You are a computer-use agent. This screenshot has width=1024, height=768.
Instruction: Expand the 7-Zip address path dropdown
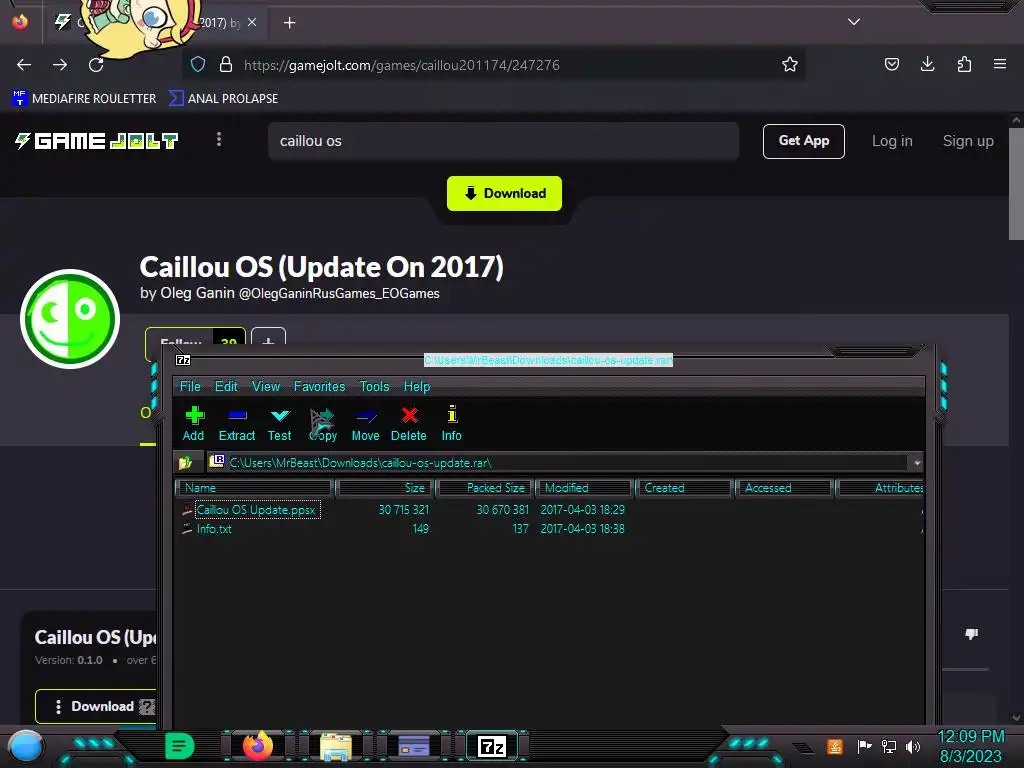[917, 462]
